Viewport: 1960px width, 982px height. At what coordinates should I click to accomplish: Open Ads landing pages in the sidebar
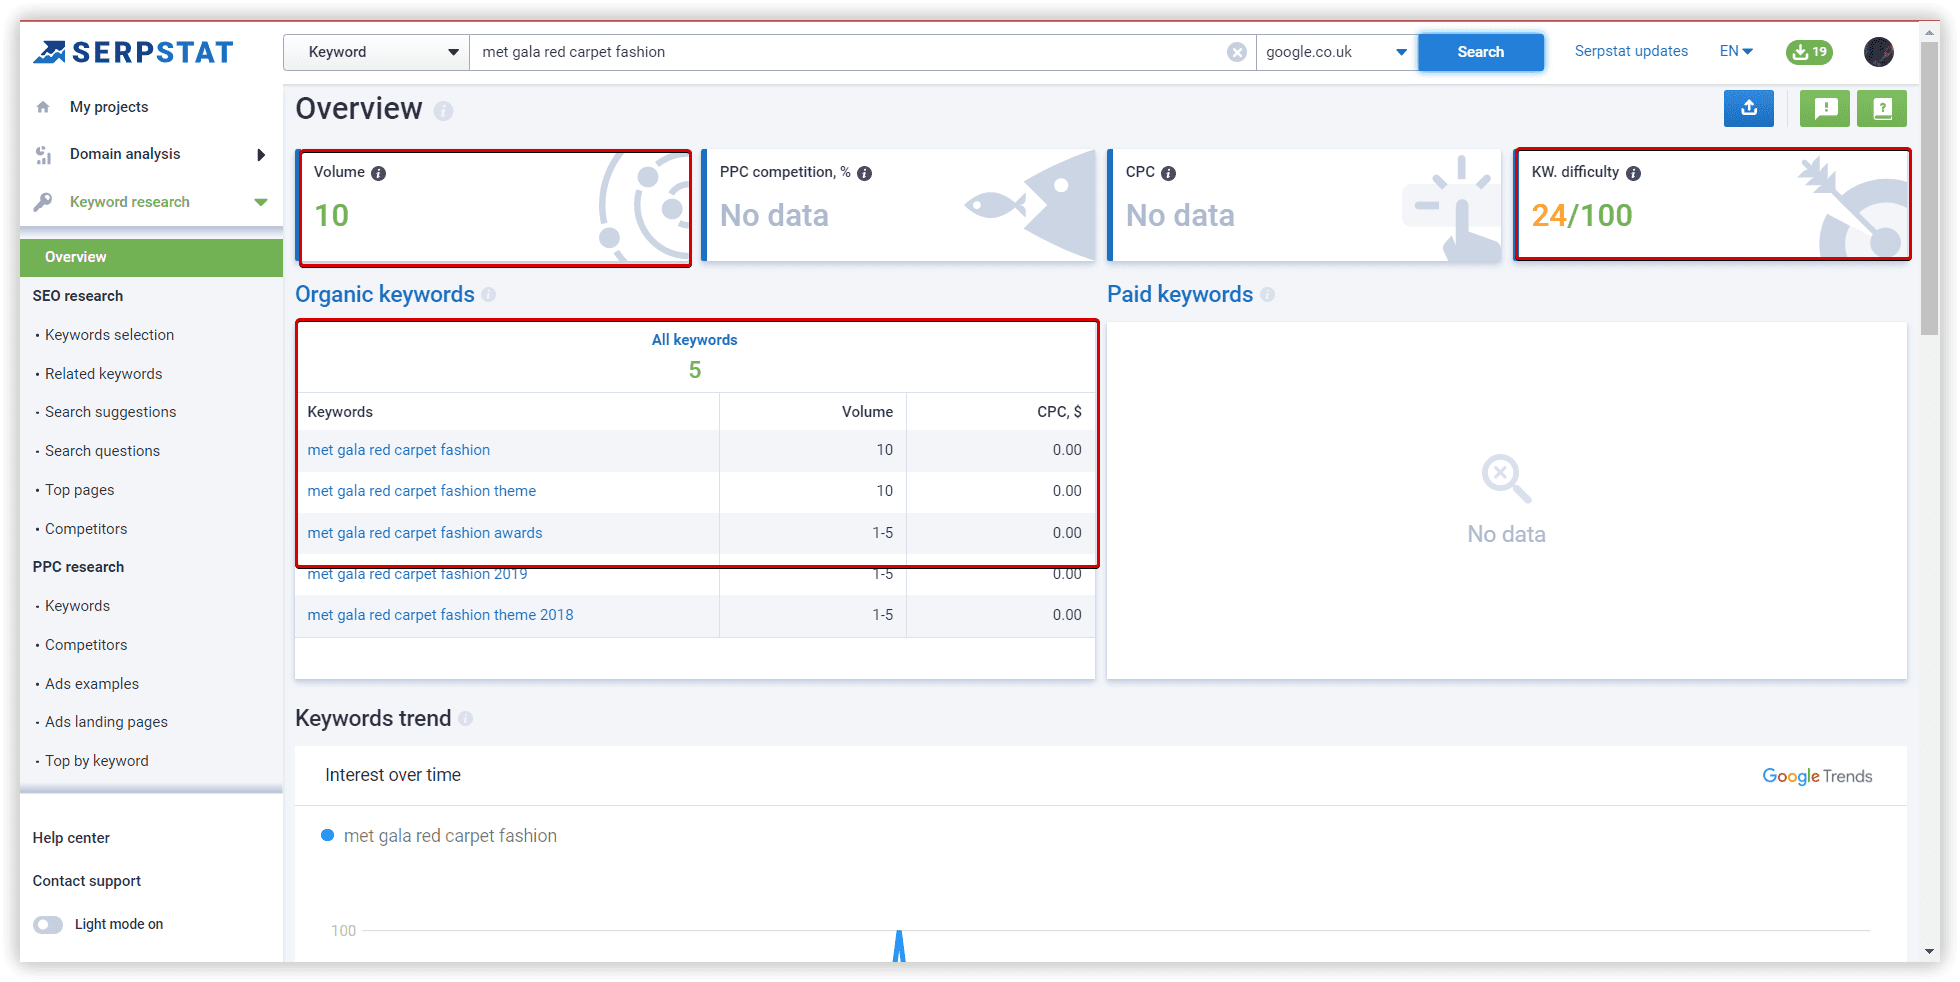point(106,722)
